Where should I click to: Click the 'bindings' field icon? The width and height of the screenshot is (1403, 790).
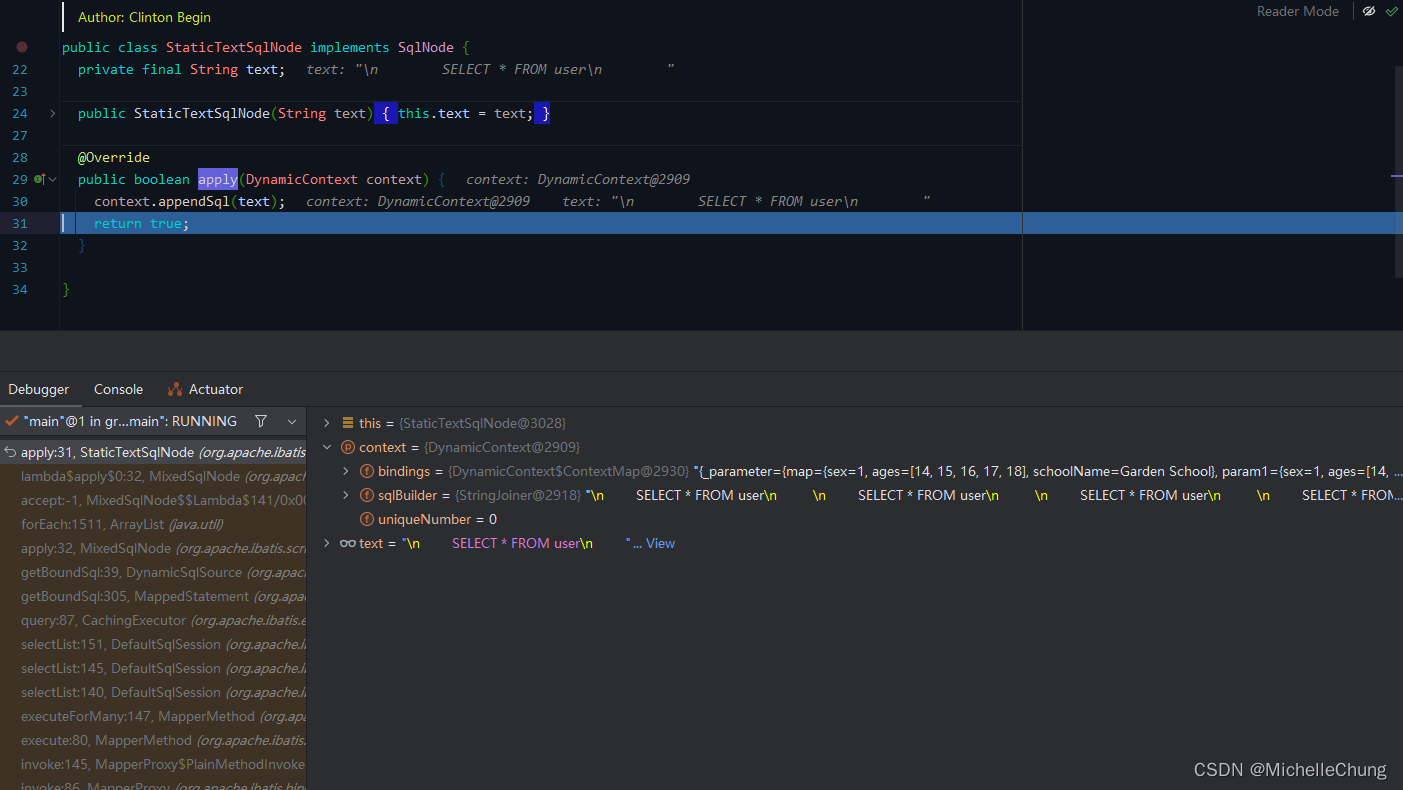point(367,471)
